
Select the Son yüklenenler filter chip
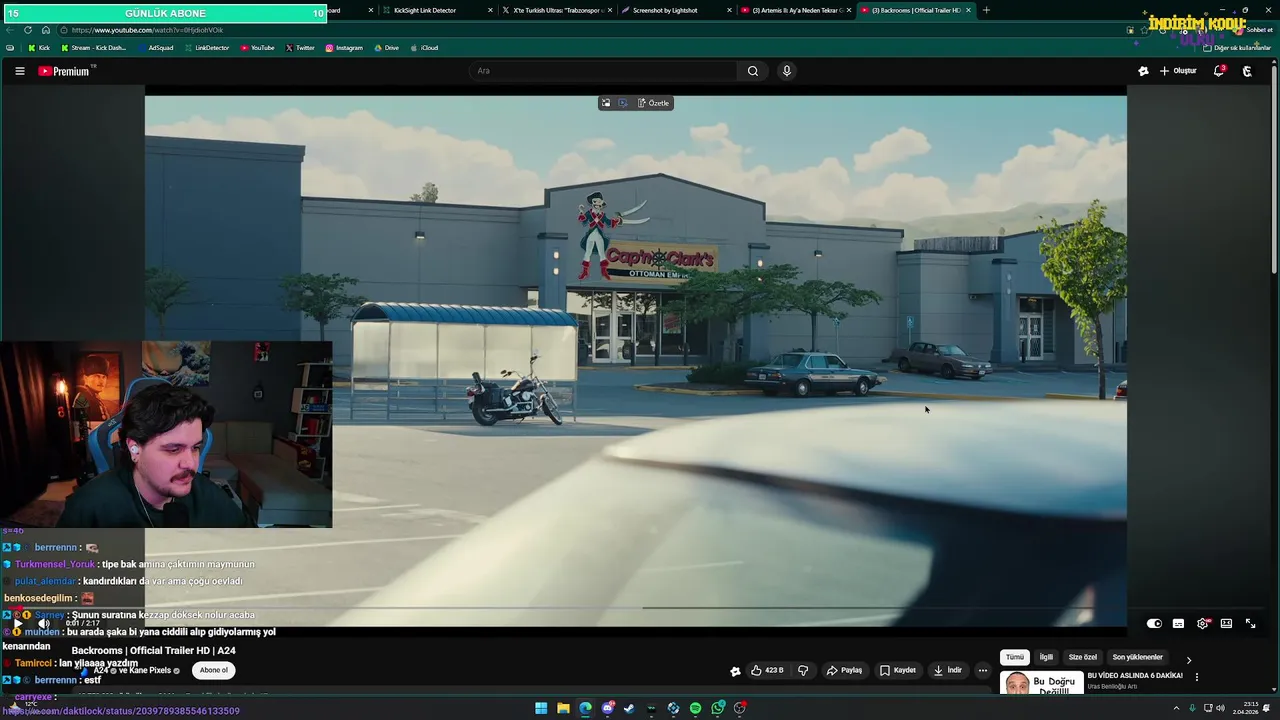click(x=1138, y=657)
